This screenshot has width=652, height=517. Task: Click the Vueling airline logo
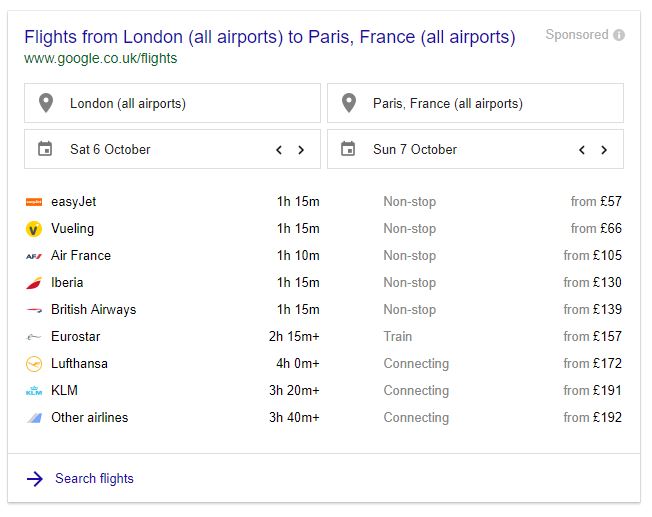click(x=34, y=229)
